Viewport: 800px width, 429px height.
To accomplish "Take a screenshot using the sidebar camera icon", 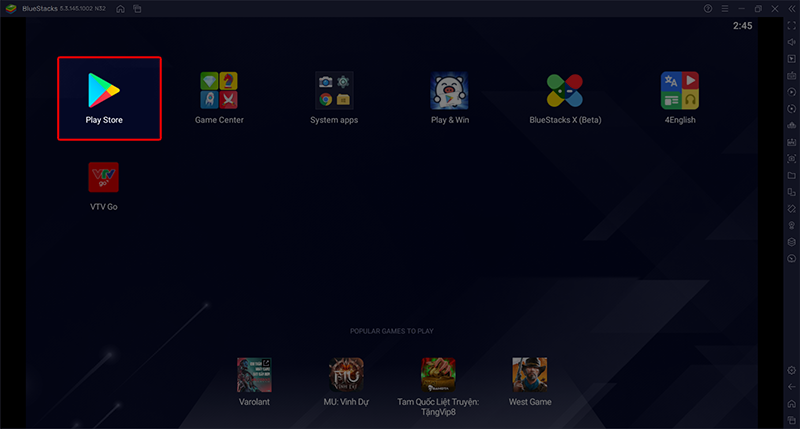I will [x=792, y=159].
